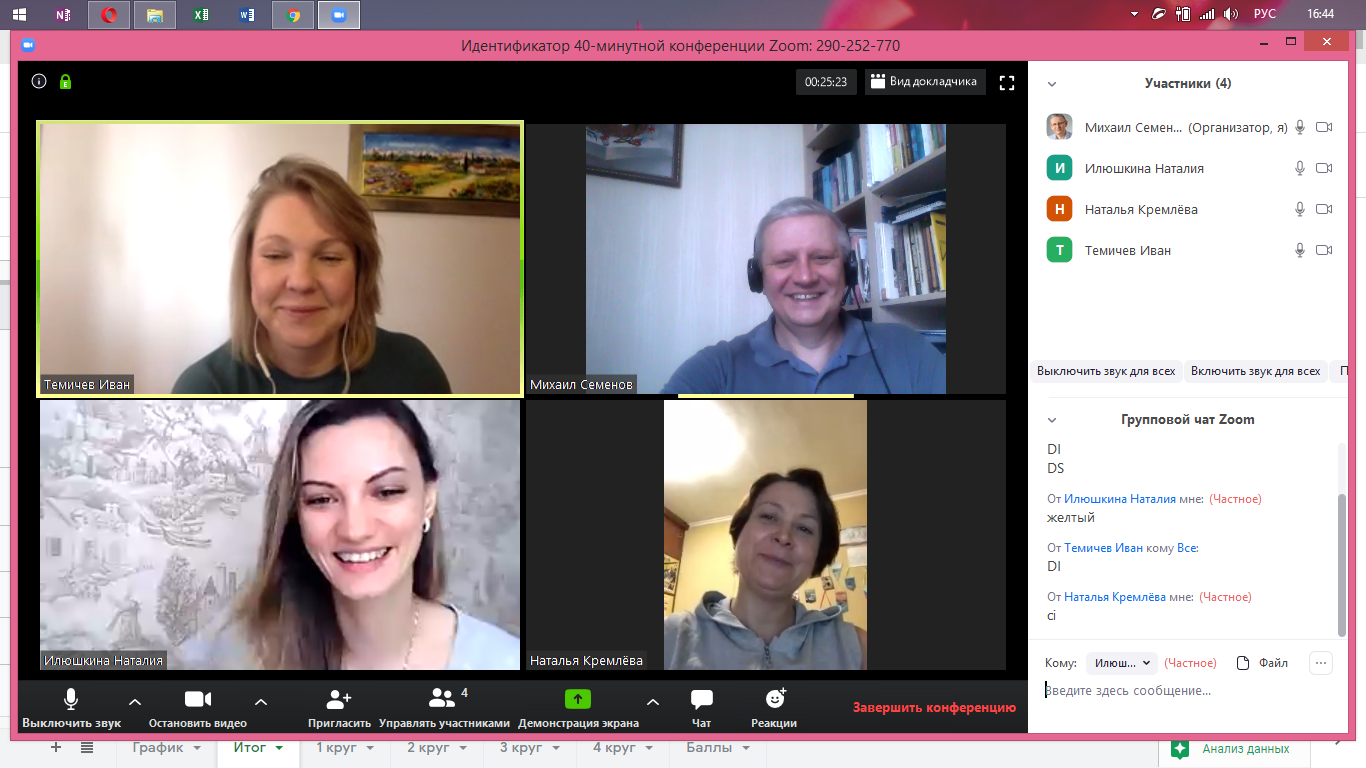Open Google Chrome from taskbar
Screen dimensions: 1366x768
[x=293, y=15]
